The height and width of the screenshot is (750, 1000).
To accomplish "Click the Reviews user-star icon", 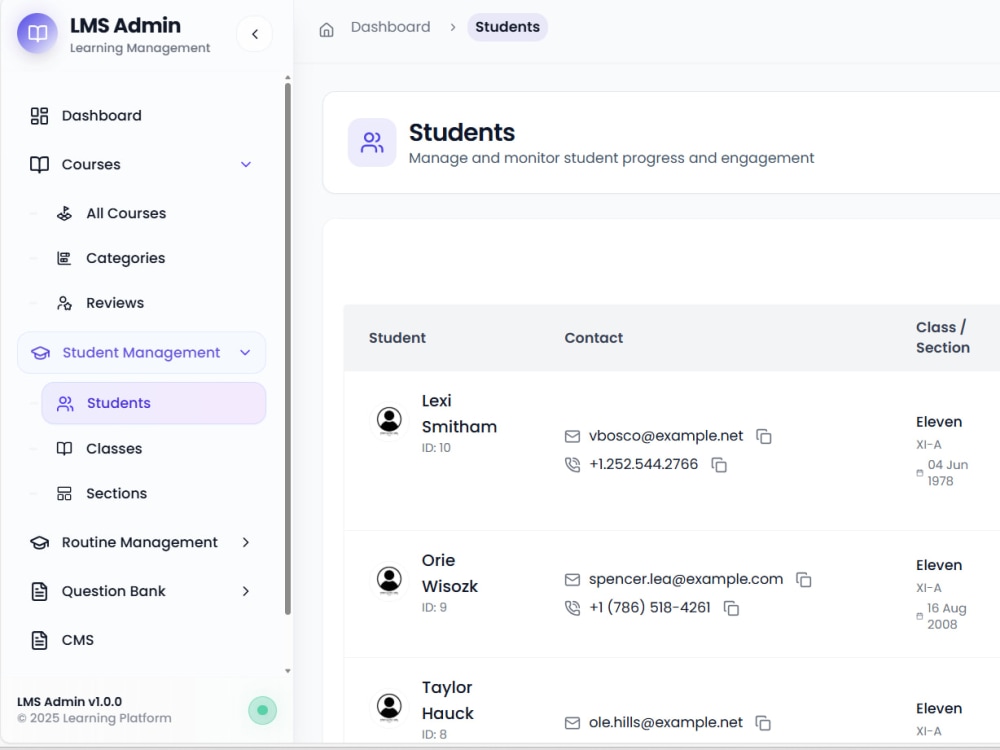I will 64,303.
